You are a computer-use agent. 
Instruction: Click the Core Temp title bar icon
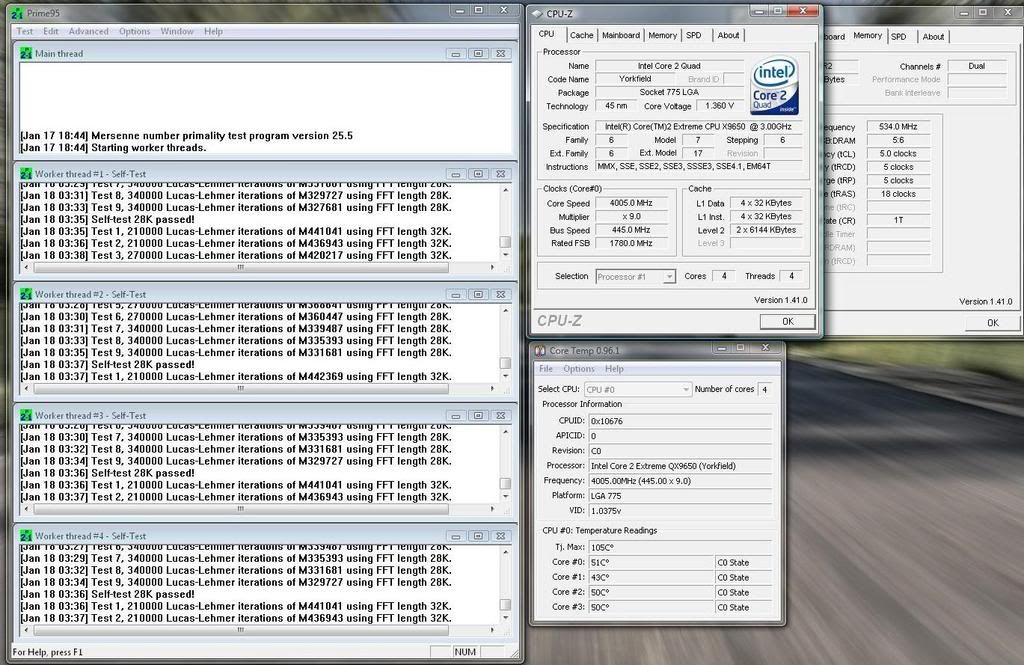click(540, 351)
